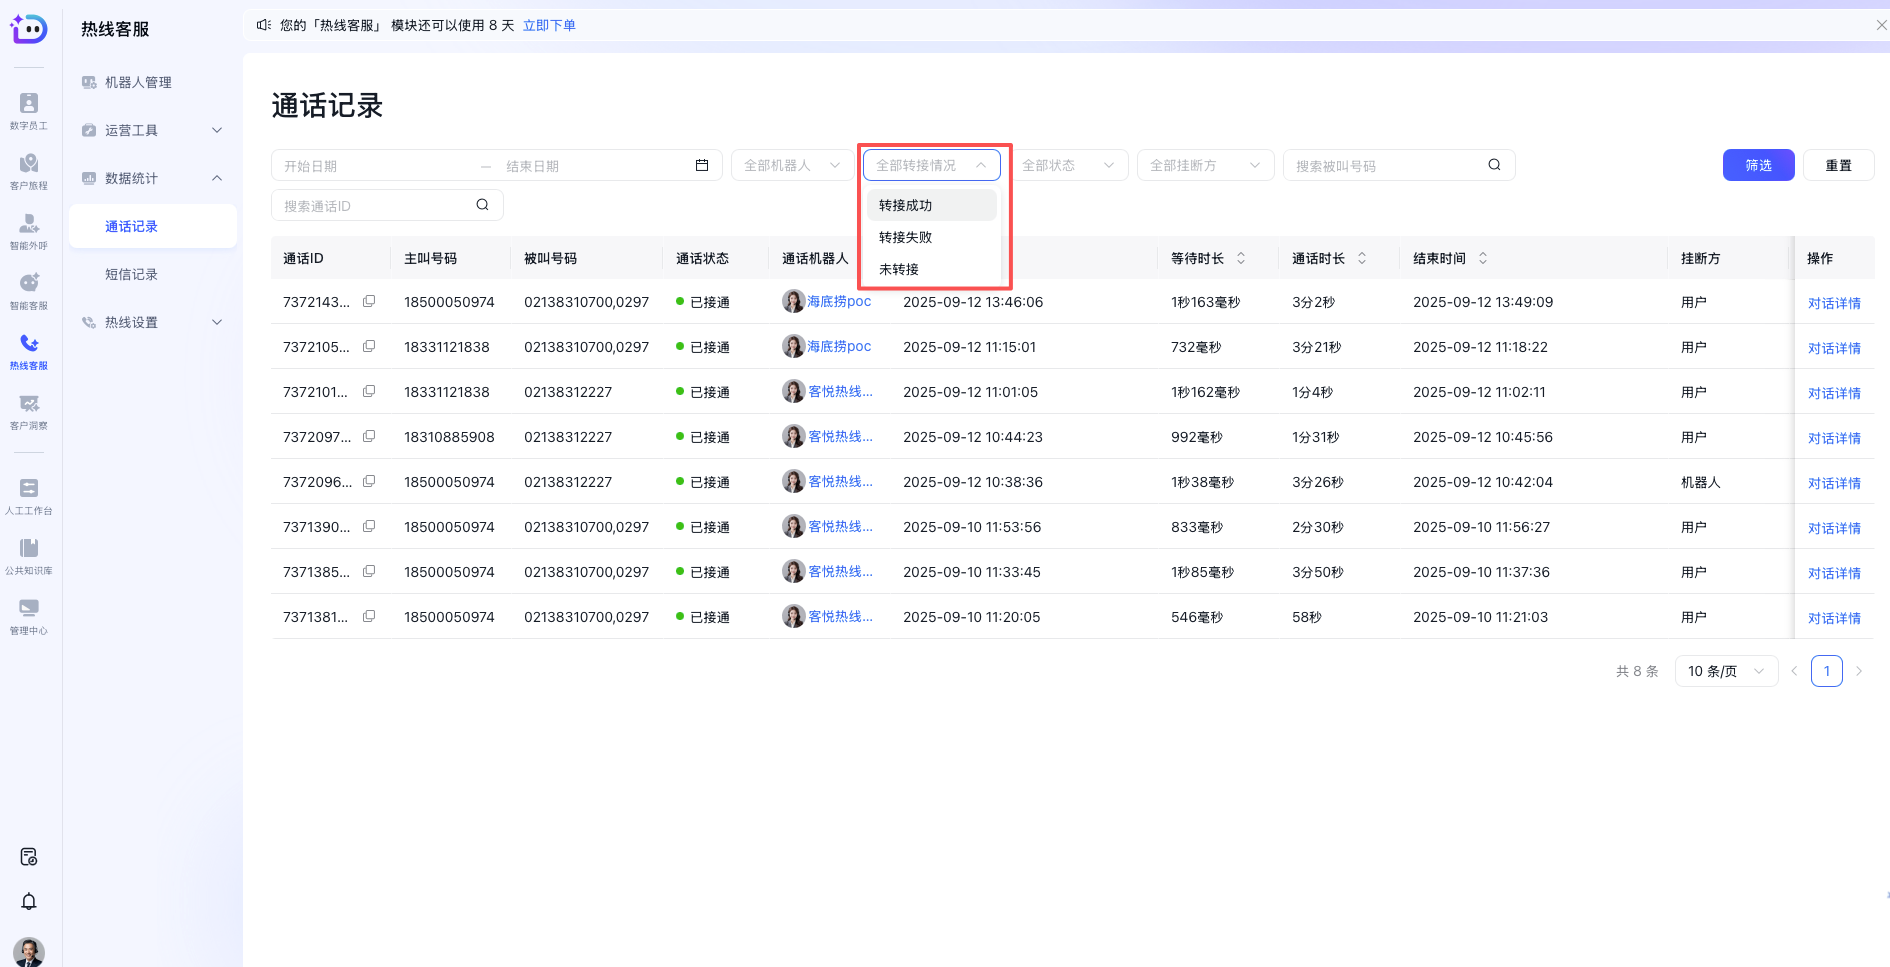Open the 全部机器人 dropdown filter
This screenshot has width=1890, height=967.
coord(791,165)
